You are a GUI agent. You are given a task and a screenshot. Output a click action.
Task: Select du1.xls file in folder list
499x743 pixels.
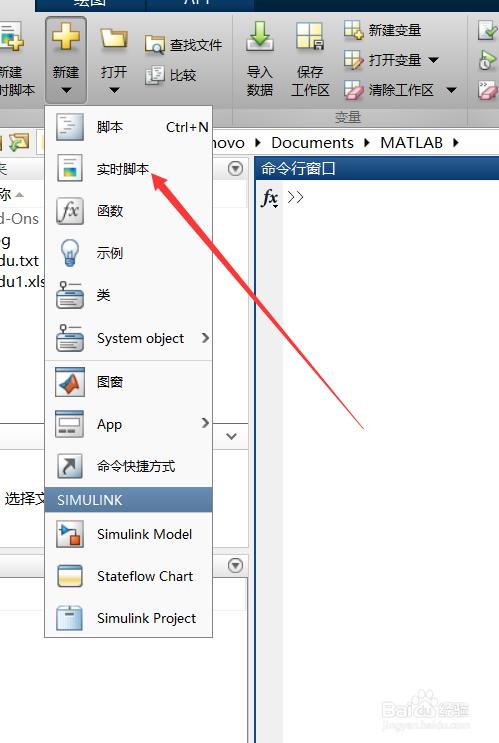coord(22,281)
